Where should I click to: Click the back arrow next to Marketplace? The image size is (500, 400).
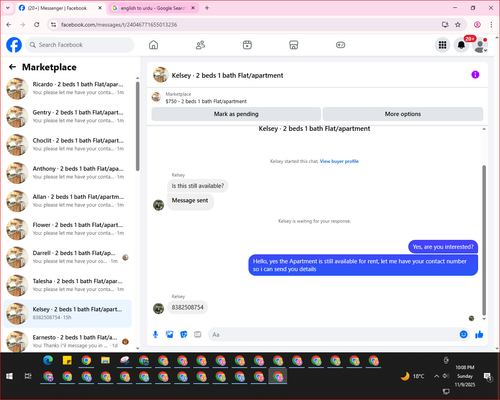[x=13, y=67]
